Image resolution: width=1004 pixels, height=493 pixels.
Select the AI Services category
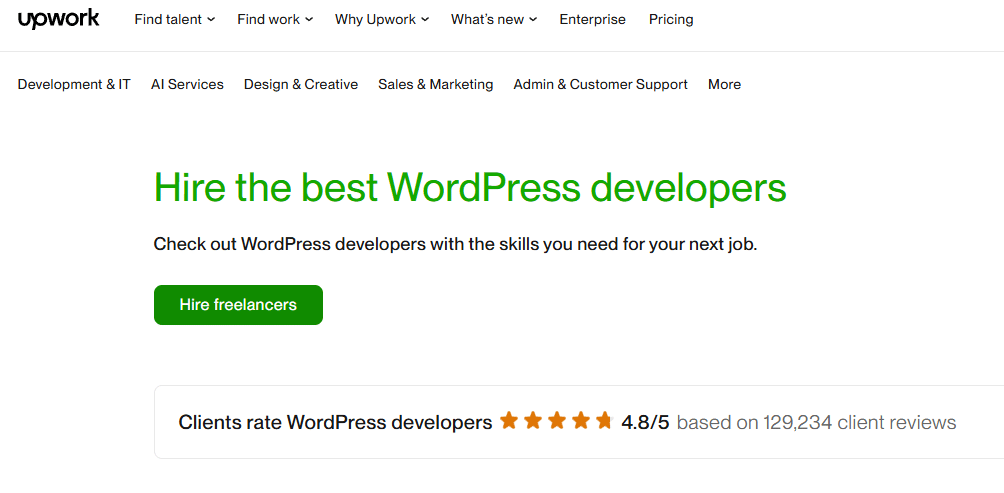[x=188, y=85]
